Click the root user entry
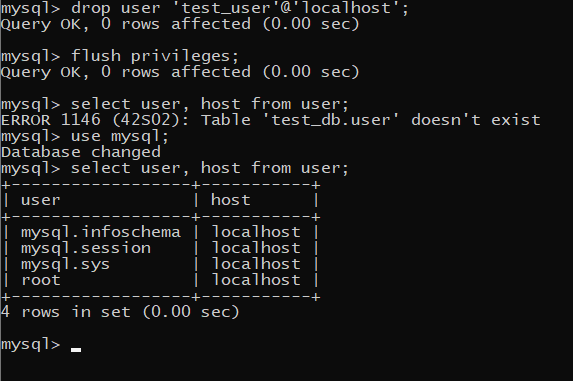This screenshot has width=573, height=381. (41, 281)
